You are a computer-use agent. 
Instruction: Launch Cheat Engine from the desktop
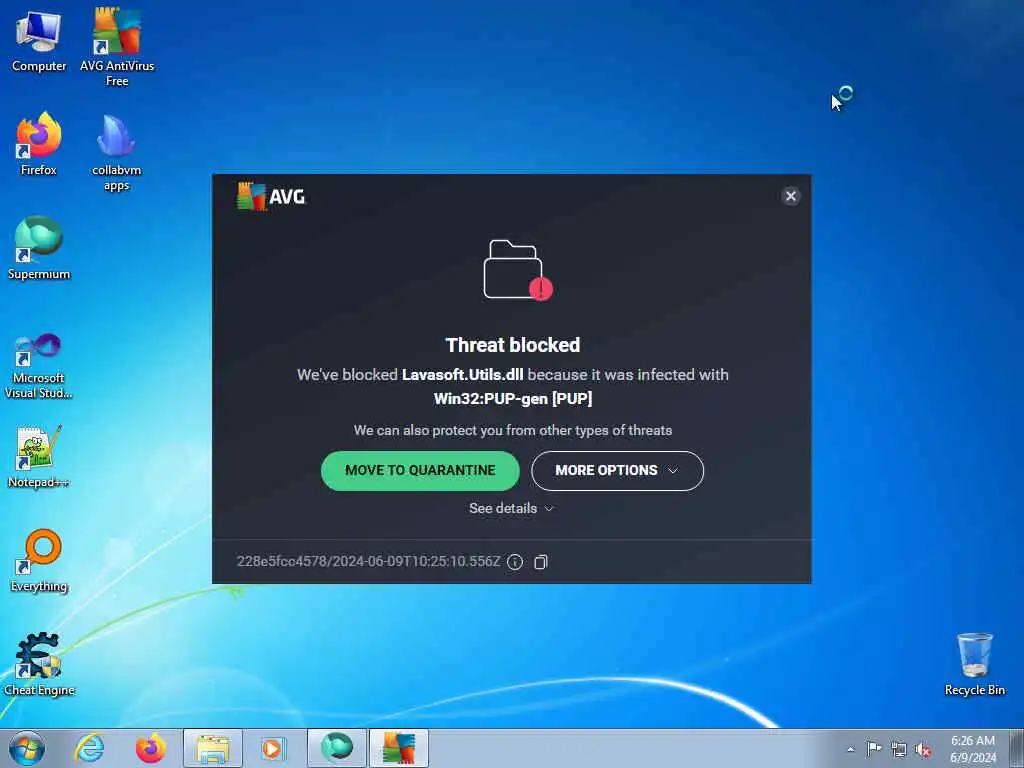(x=39, y=664)
